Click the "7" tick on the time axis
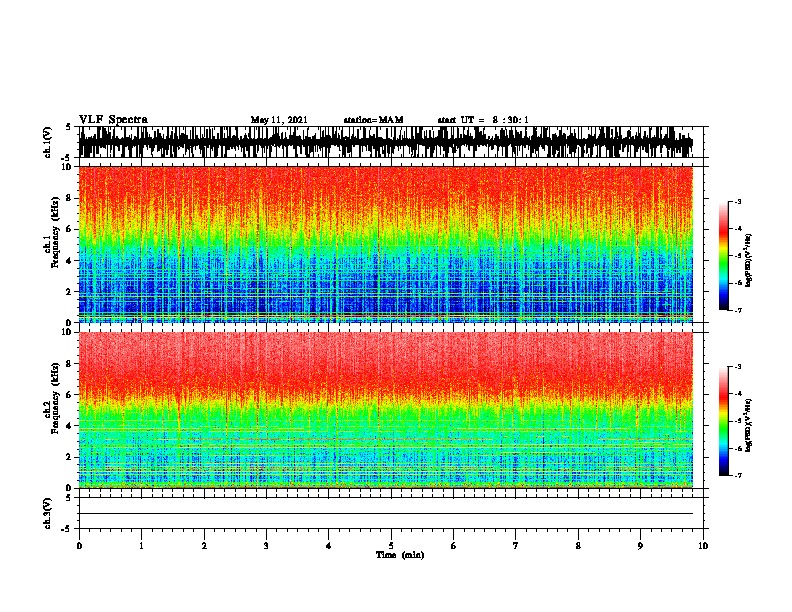Screen dimensions: 792x612 pyautogui.click(x=516, y=546)
